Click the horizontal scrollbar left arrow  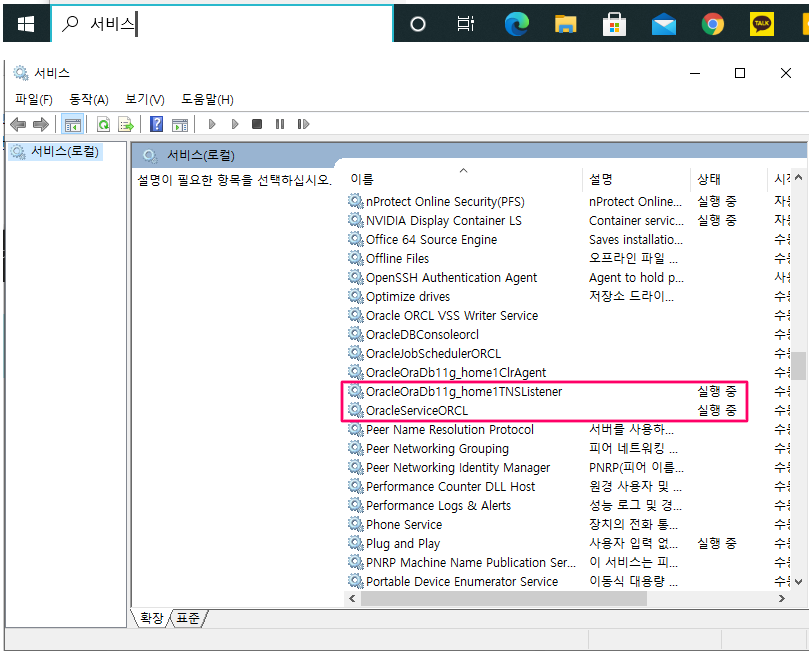point(352,599)
